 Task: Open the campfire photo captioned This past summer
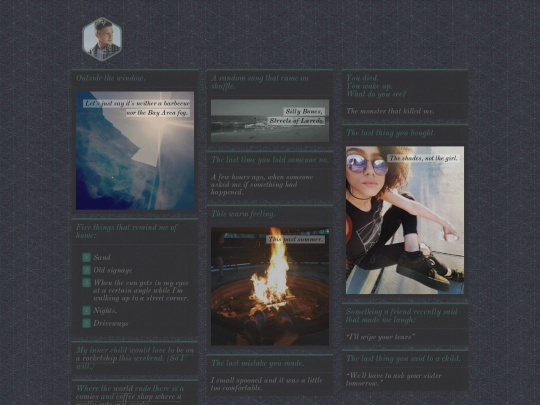click(x=270, y=286)
